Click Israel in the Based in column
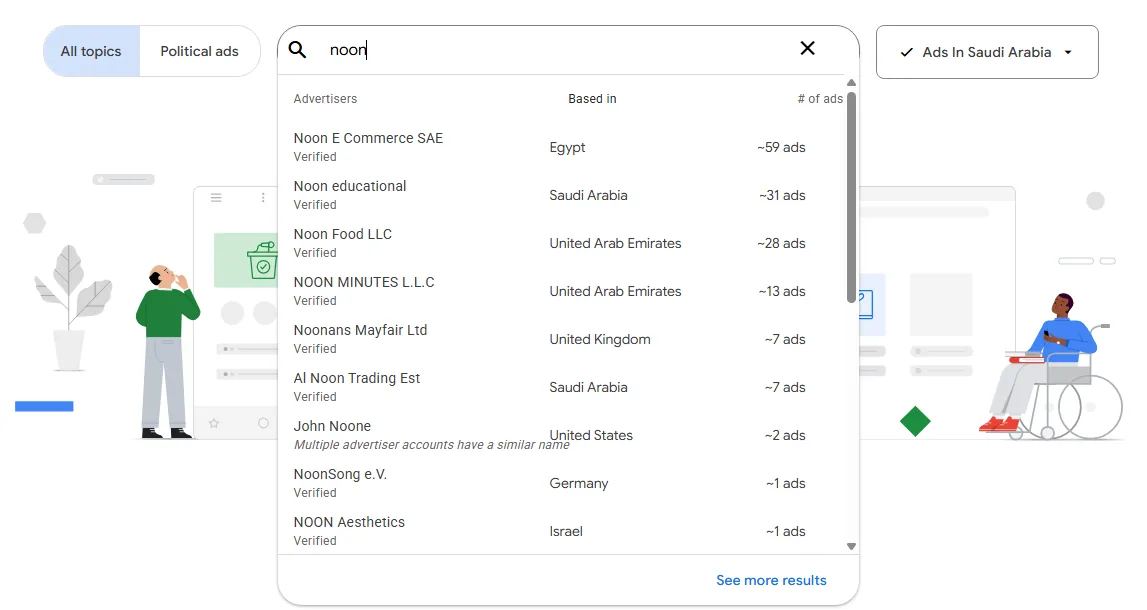Screen dimensions: 1147x610 click(x=566, y=531)
